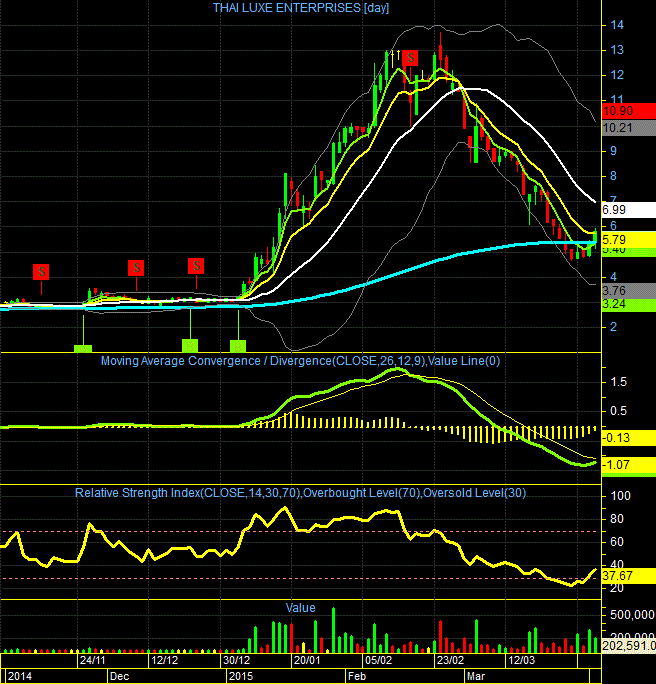The width and height of the screenshot is (656, 684).
Task: Click the green buy marker below 24/11 date
Action: pyautogui.click(x=83, y=348)
